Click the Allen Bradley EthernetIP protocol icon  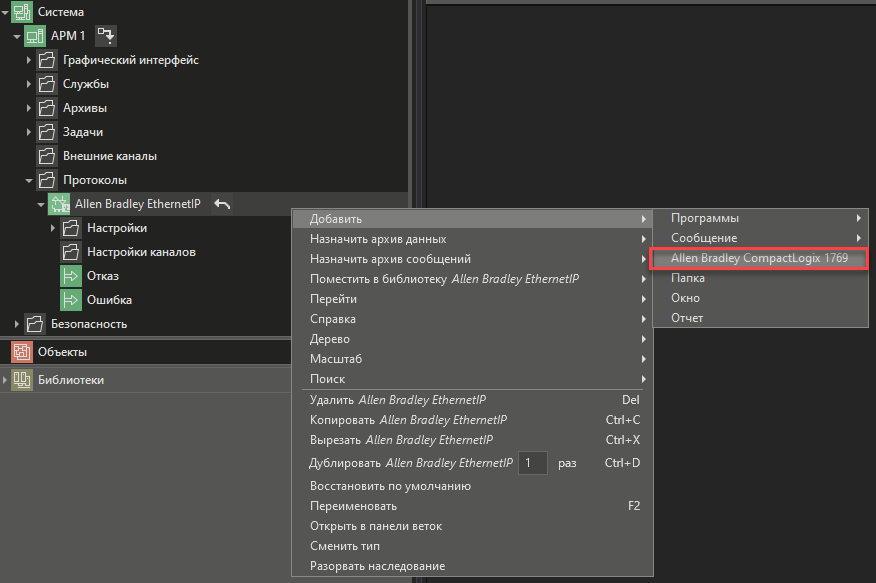point(59,204)
